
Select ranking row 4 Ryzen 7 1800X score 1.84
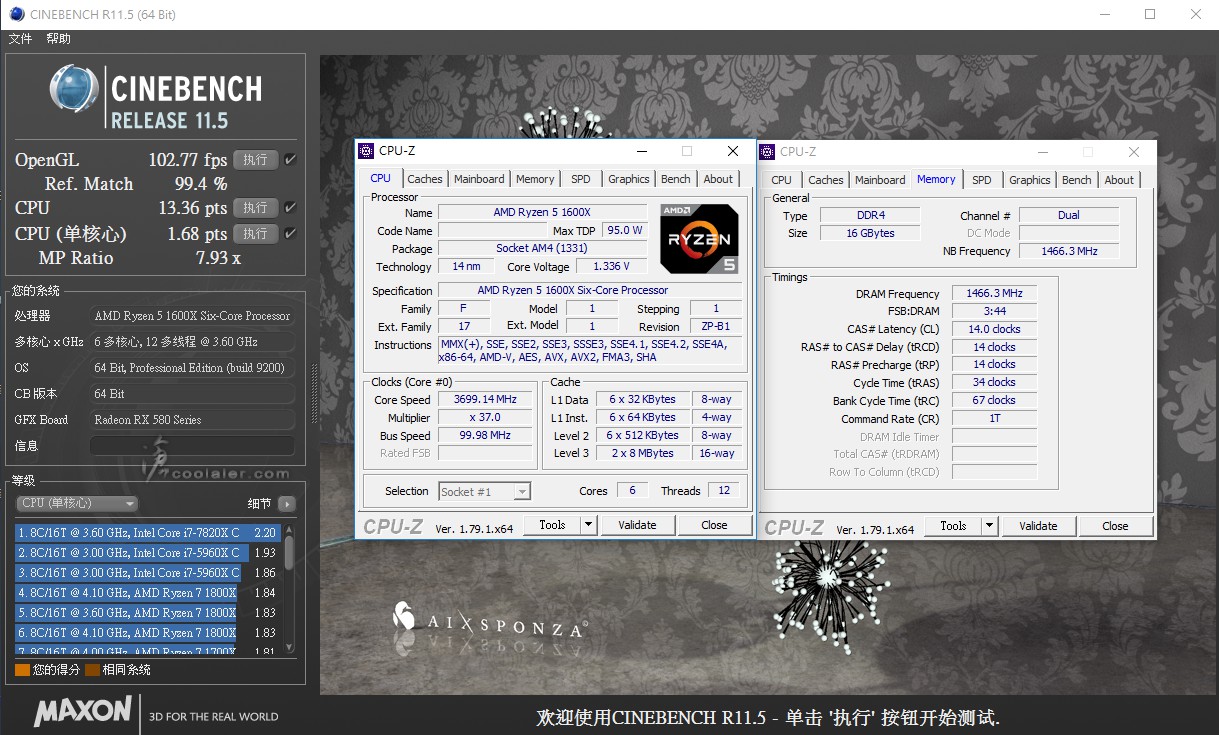[x=148, y=593]
